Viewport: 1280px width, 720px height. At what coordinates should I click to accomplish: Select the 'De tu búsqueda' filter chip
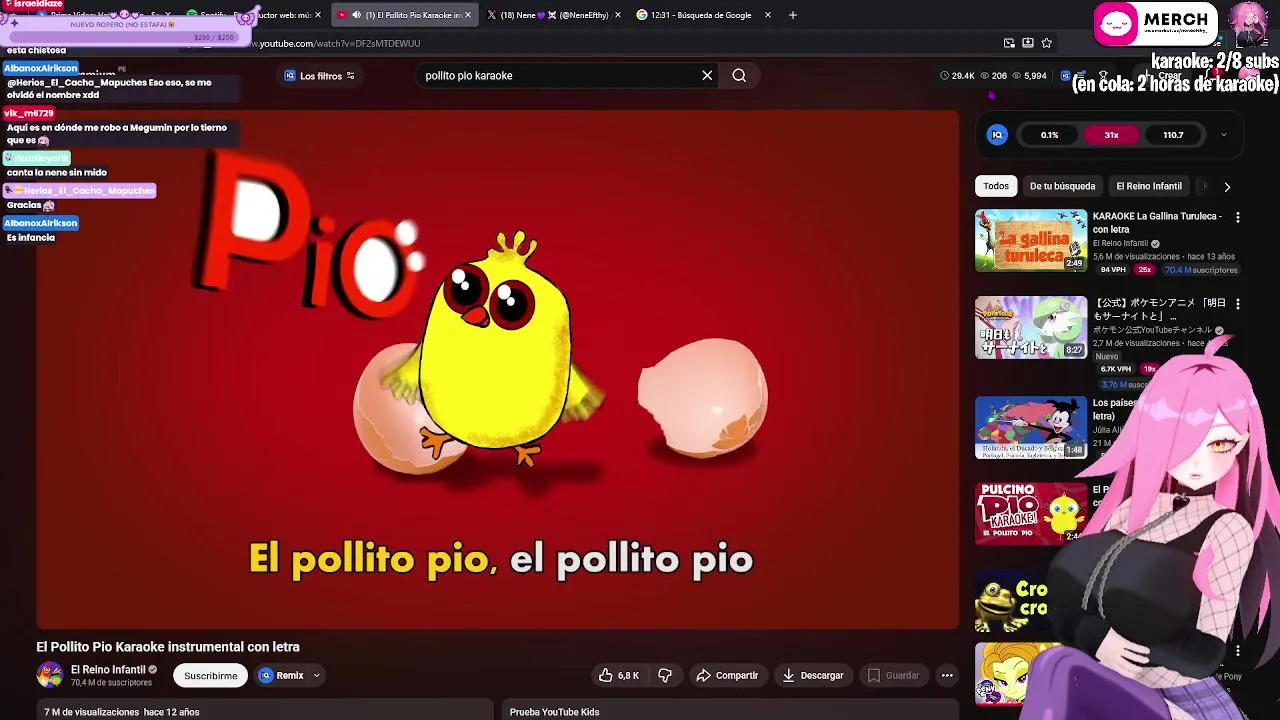[1062, 186]
